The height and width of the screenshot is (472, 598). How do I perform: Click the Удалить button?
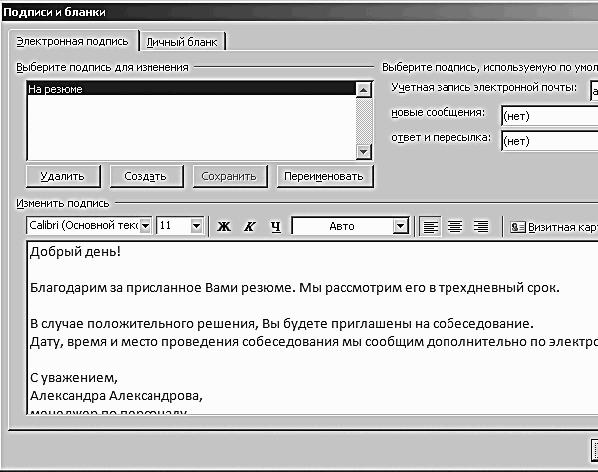[63, 177]
